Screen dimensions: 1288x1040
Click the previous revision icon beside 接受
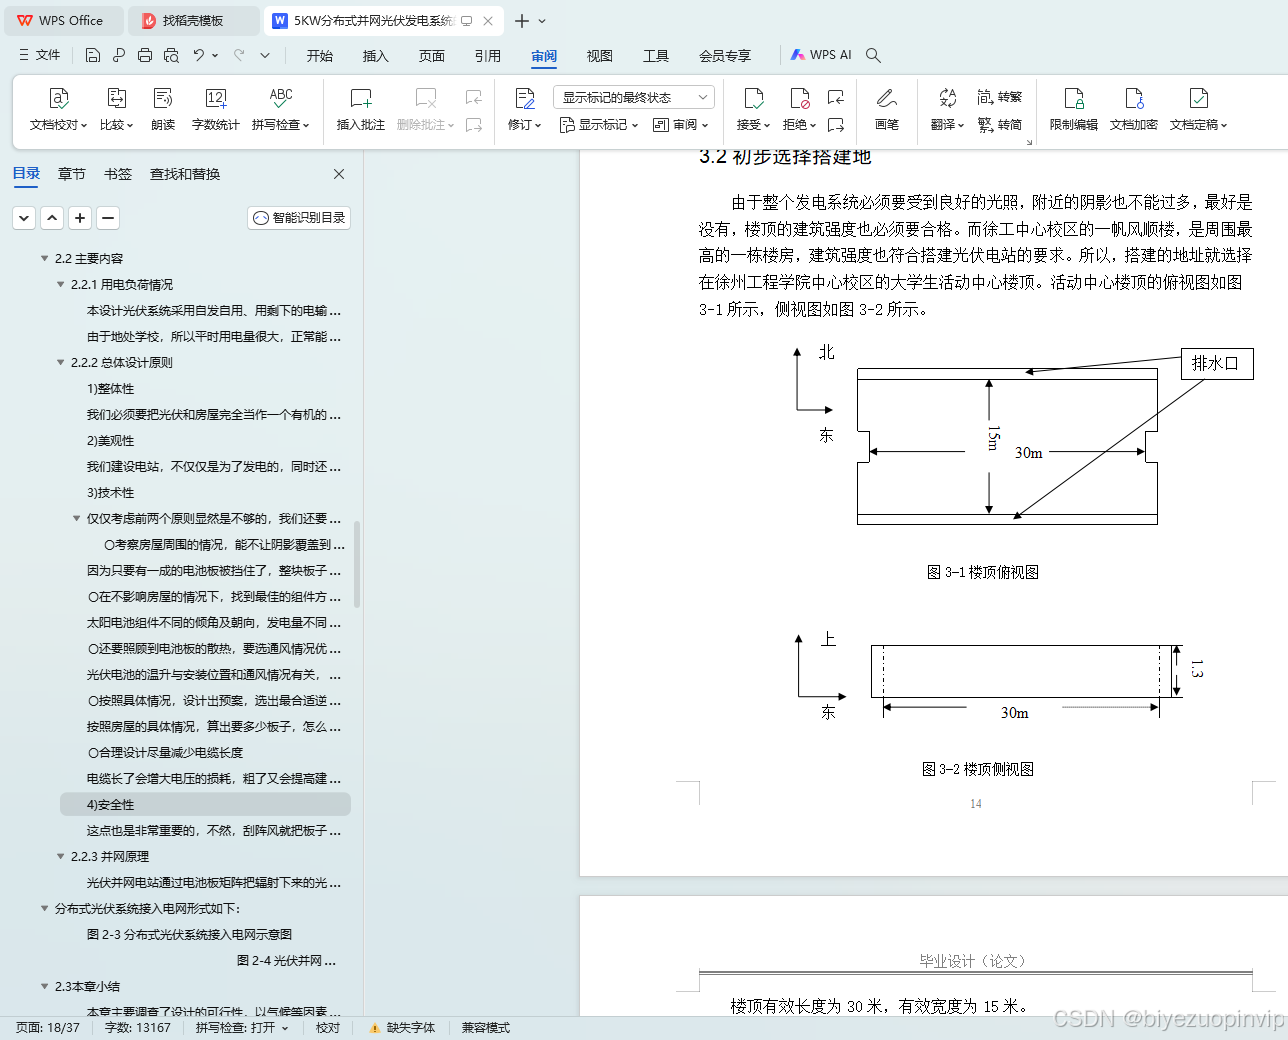point(836,97)
